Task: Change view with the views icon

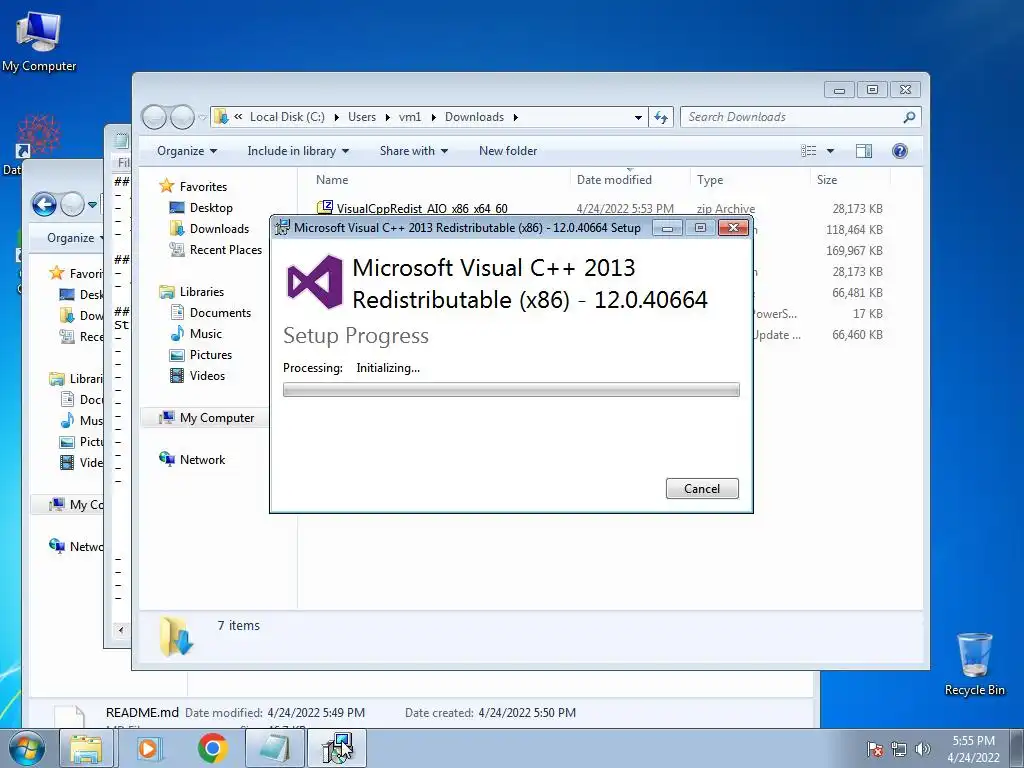Action: point(808,151)
